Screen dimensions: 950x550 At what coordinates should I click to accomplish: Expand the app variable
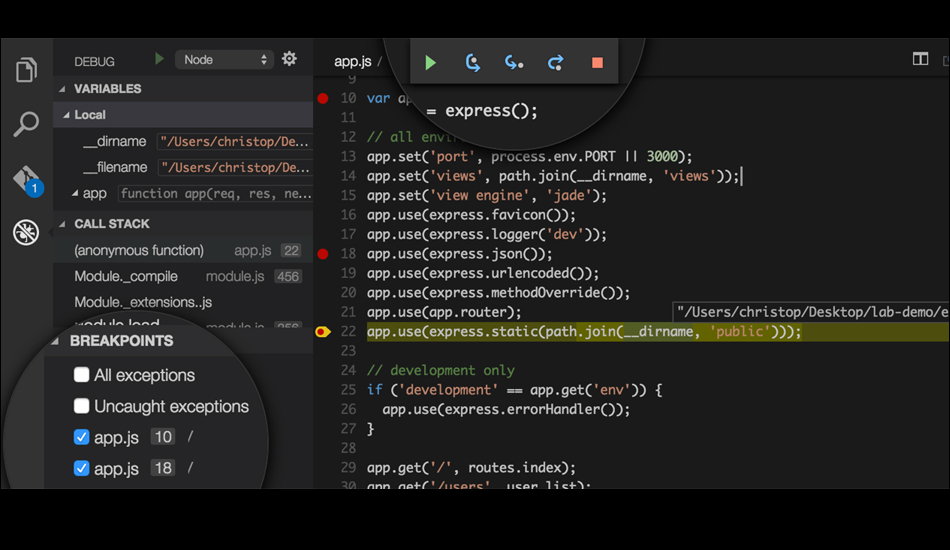tap(75, 193)
